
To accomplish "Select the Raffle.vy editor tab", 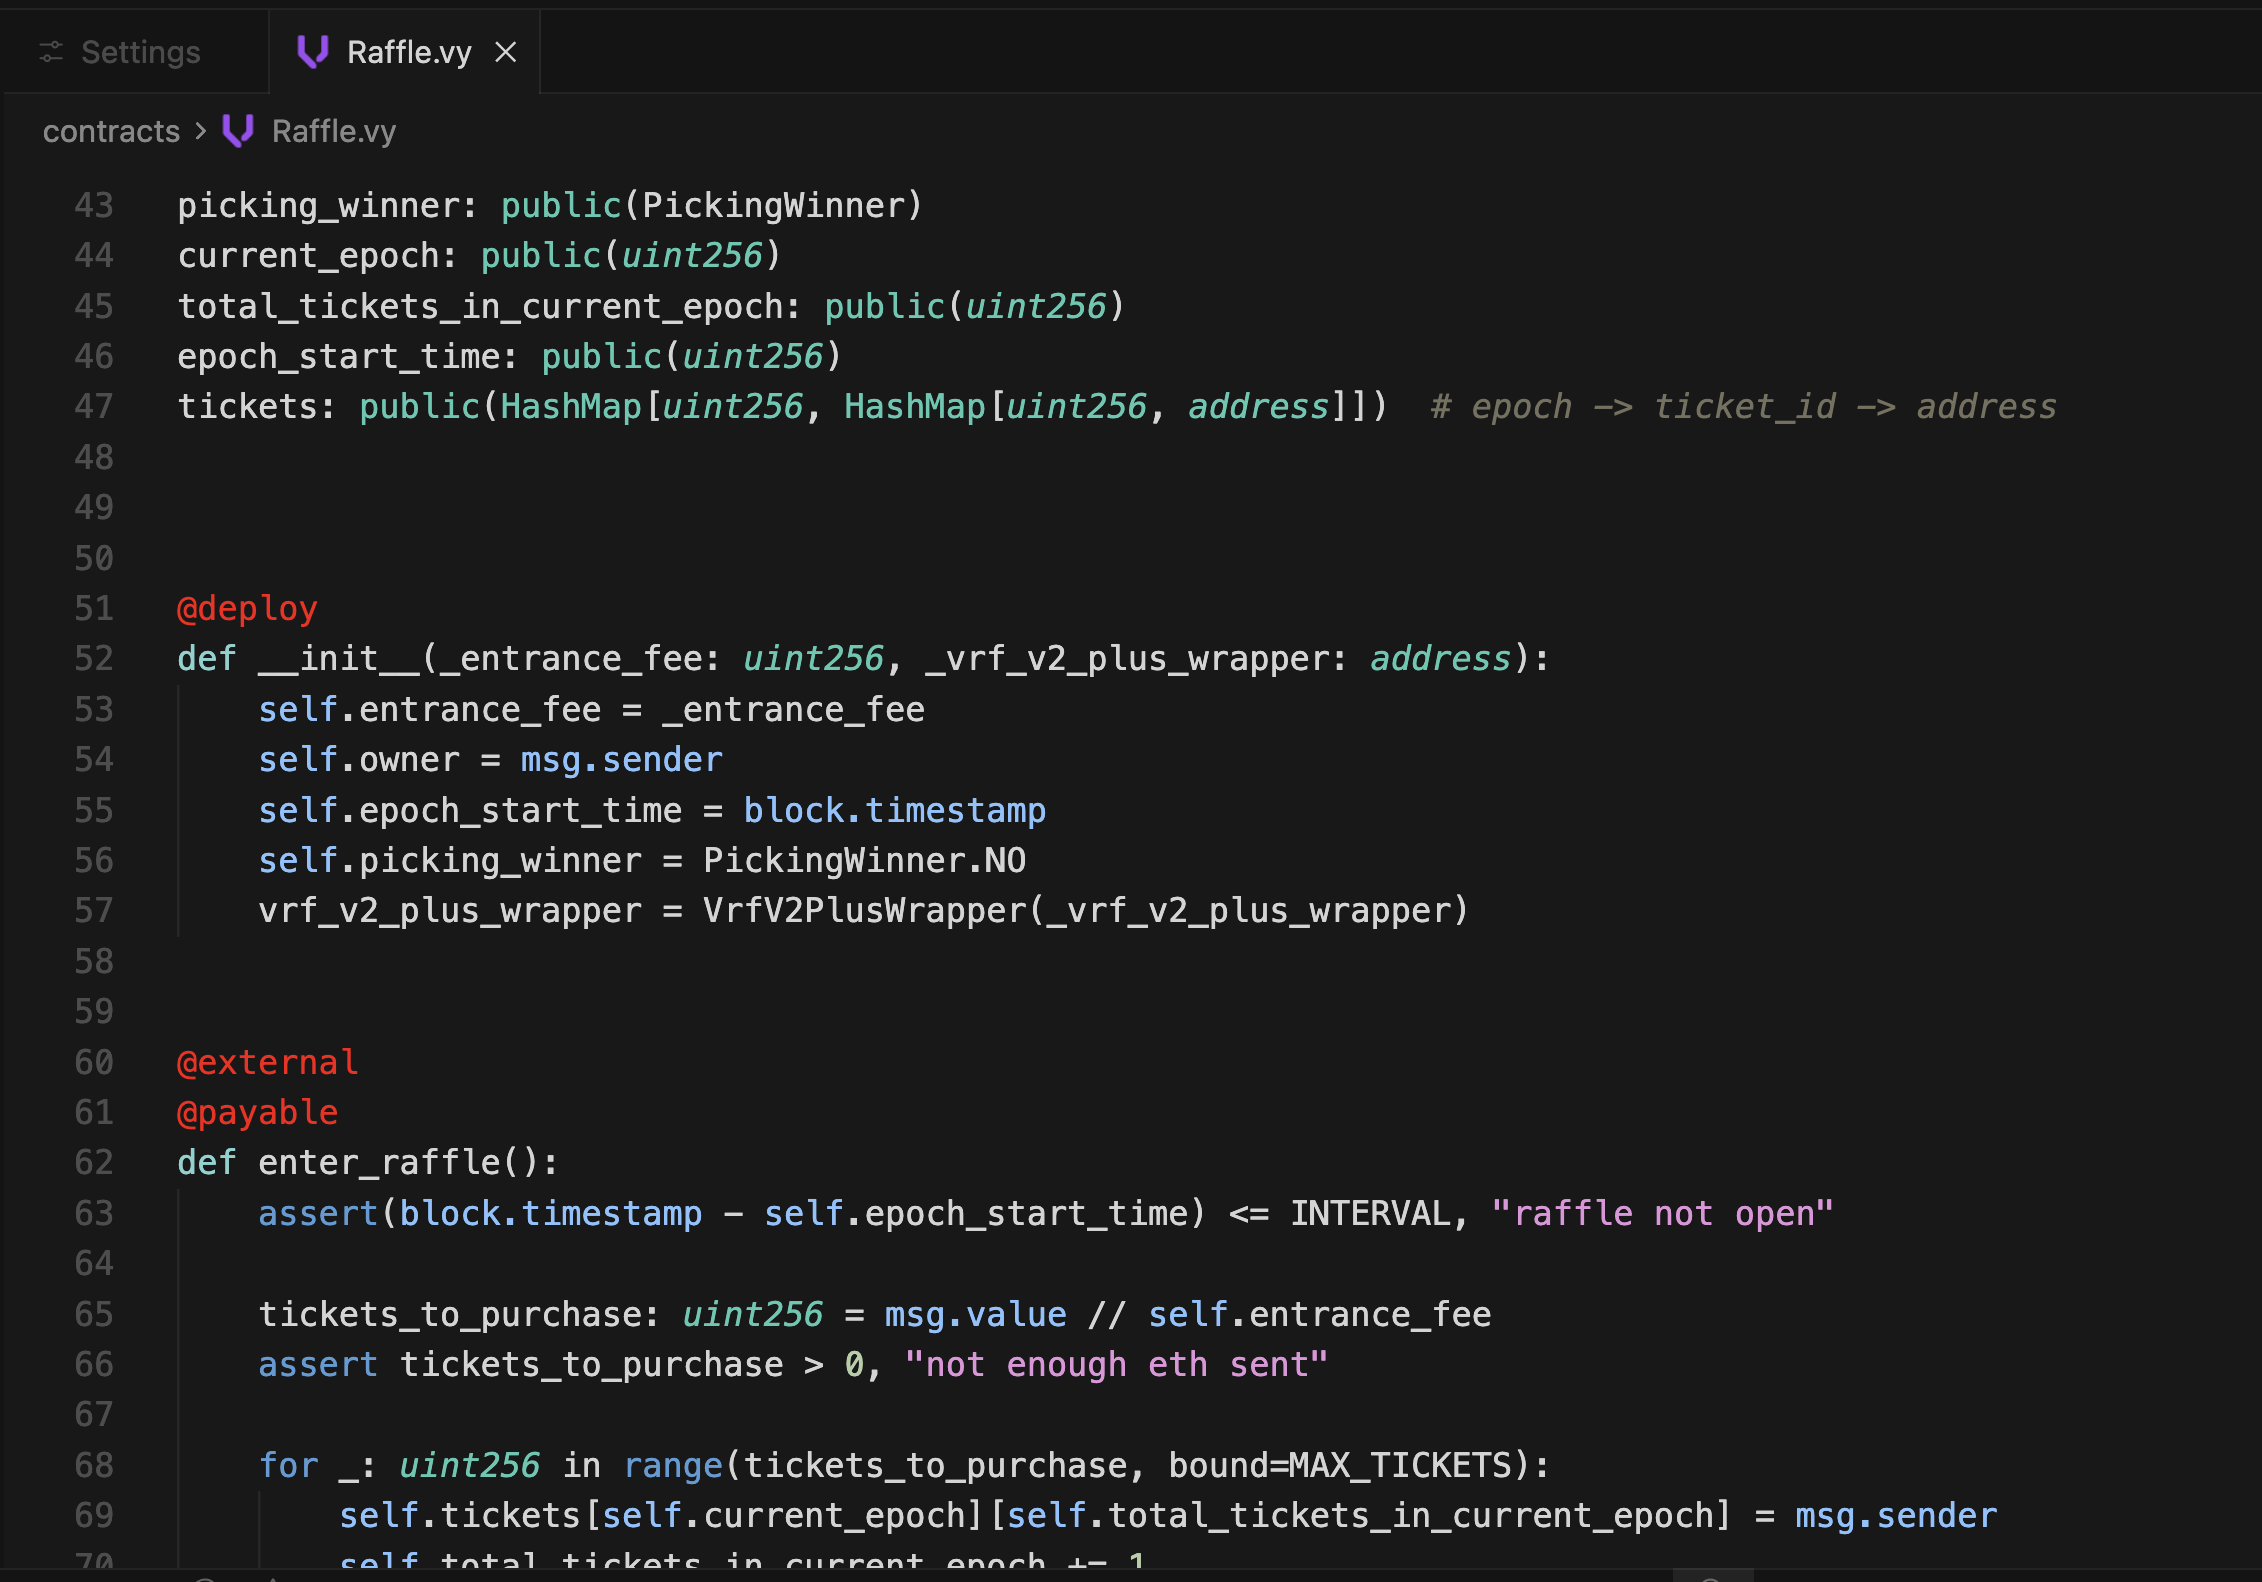I will (x=408, y=52).
